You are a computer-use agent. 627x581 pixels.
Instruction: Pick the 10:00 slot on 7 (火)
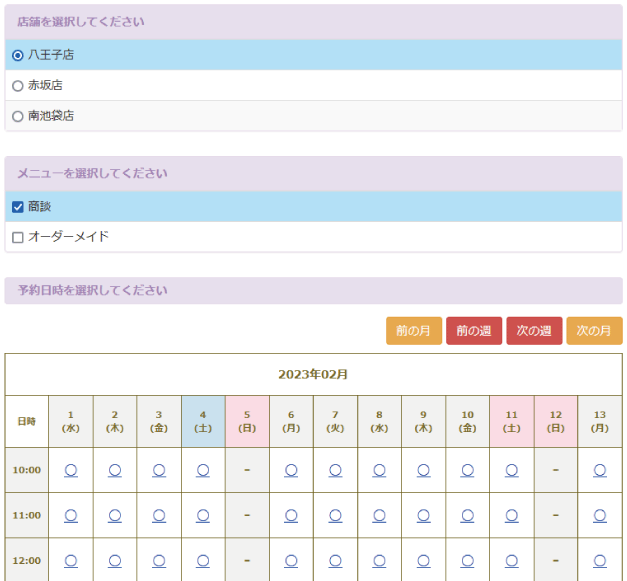tap(335, 470)
